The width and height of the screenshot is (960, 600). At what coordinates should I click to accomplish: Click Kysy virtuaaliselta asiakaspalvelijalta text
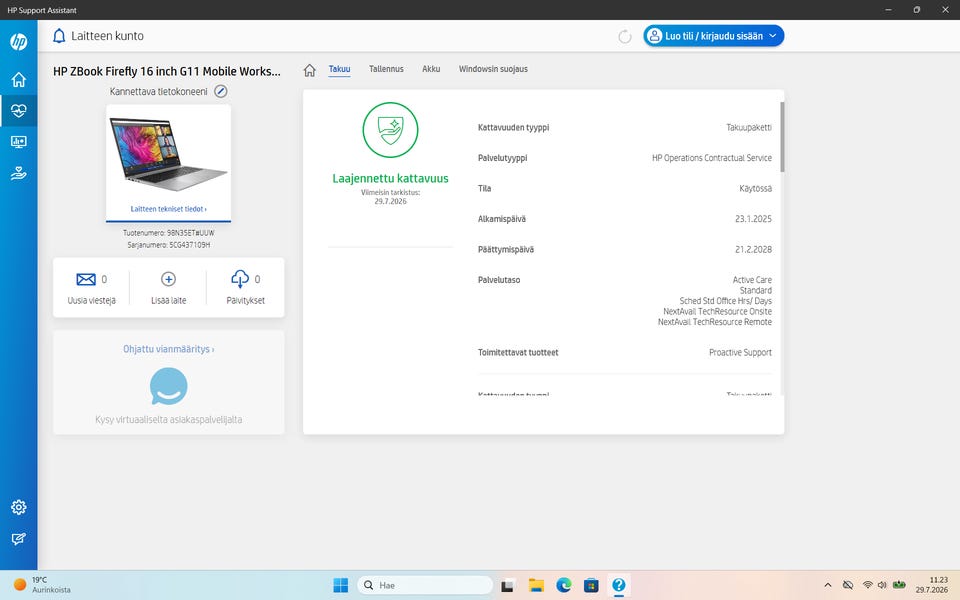[x=168, y=419]
